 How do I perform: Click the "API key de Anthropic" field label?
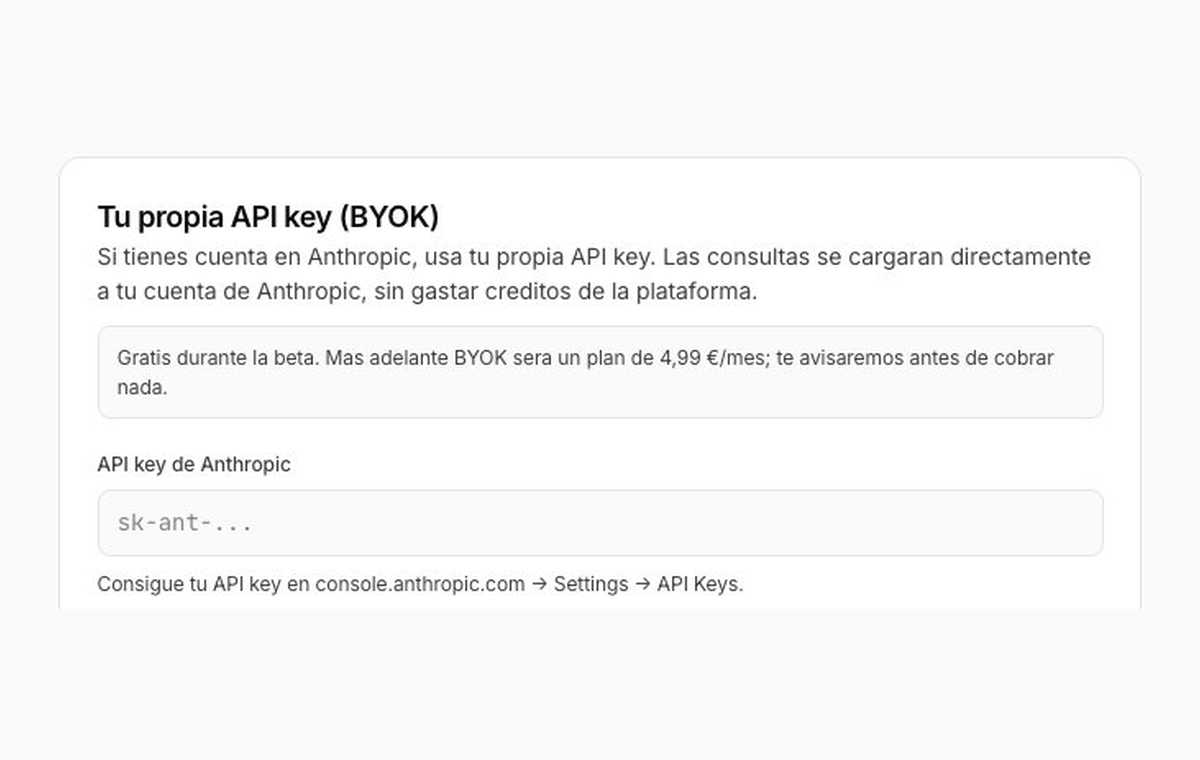(x=194, y=465)
